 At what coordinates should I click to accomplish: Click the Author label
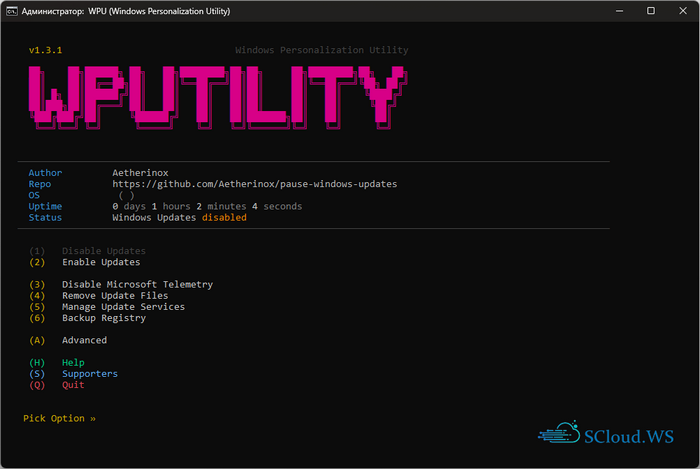tap(45, 173)
